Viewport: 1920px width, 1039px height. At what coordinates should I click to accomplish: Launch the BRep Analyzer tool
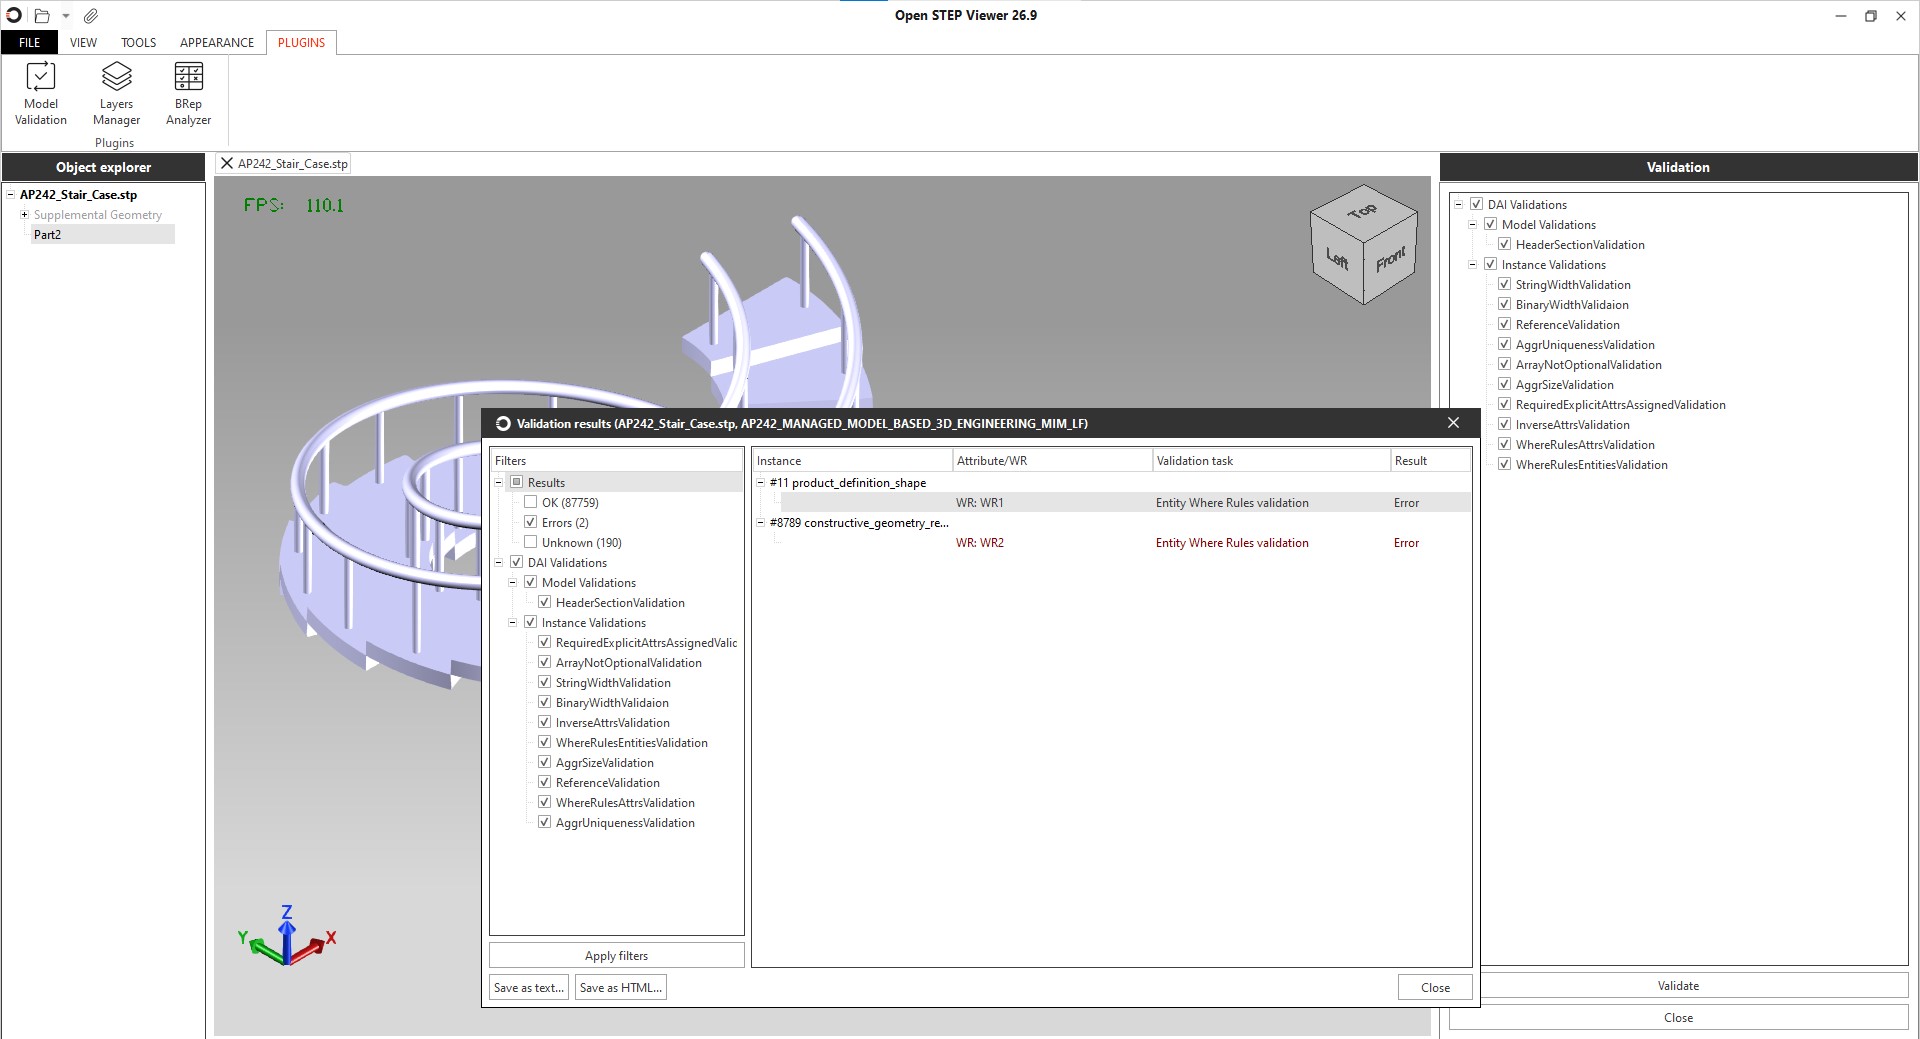tap(188, 94)
